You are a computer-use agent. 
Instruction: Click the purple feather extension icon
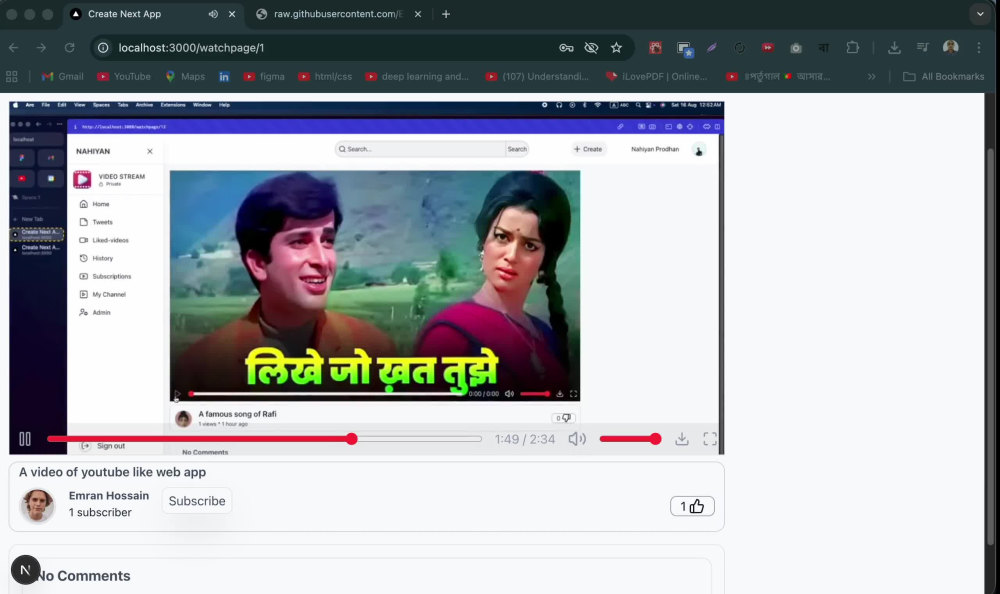712,48
